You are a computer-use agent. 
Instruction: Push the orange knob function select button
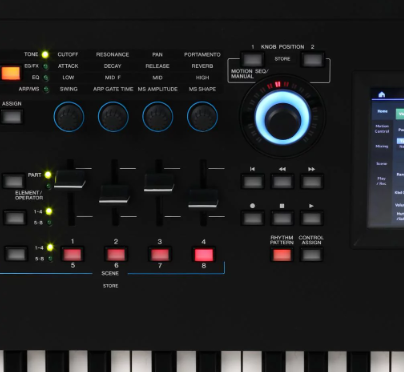point(11,73)
